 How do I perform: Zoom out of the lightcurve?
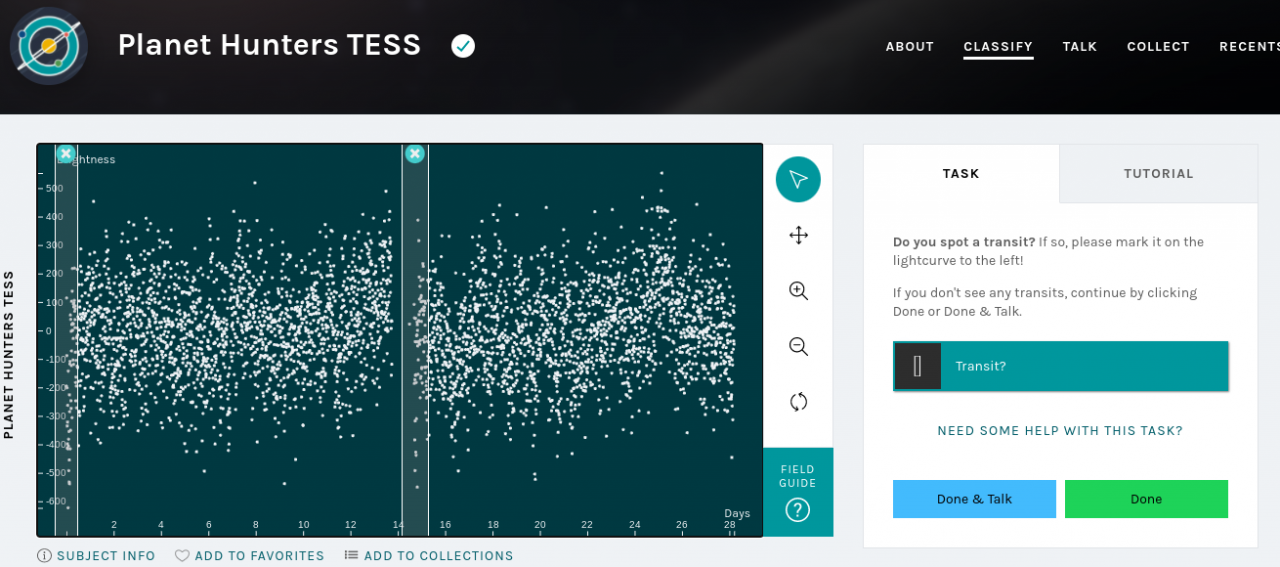click(x=798, y=346)
